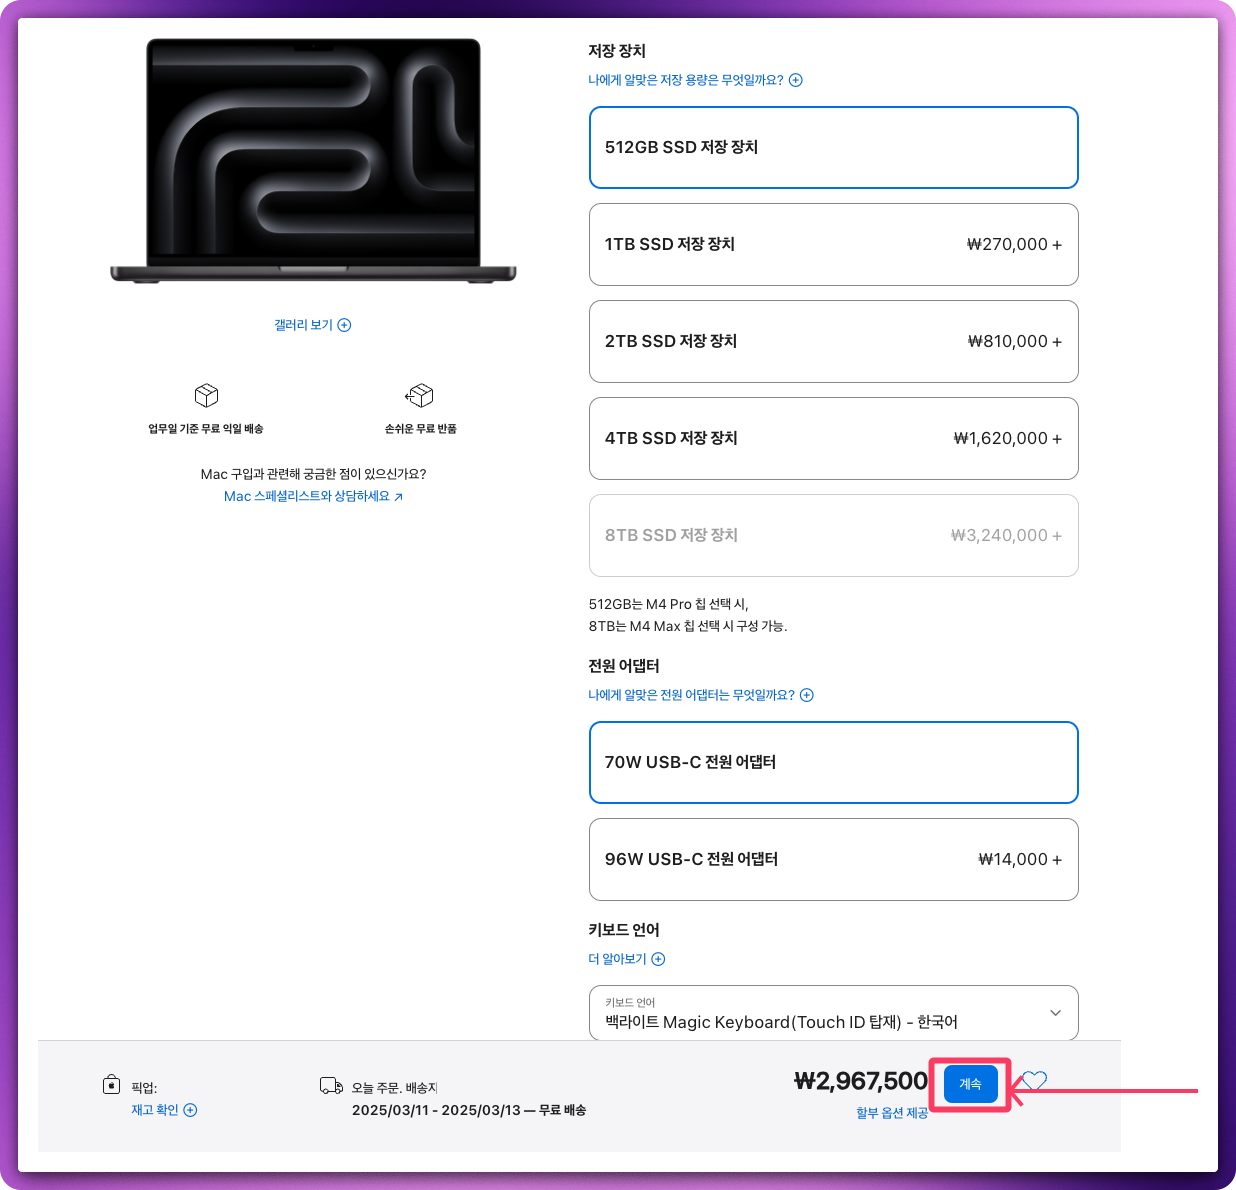Click the ₩14,000 + price label
1236x1190 pixels.
[1020, 859]
